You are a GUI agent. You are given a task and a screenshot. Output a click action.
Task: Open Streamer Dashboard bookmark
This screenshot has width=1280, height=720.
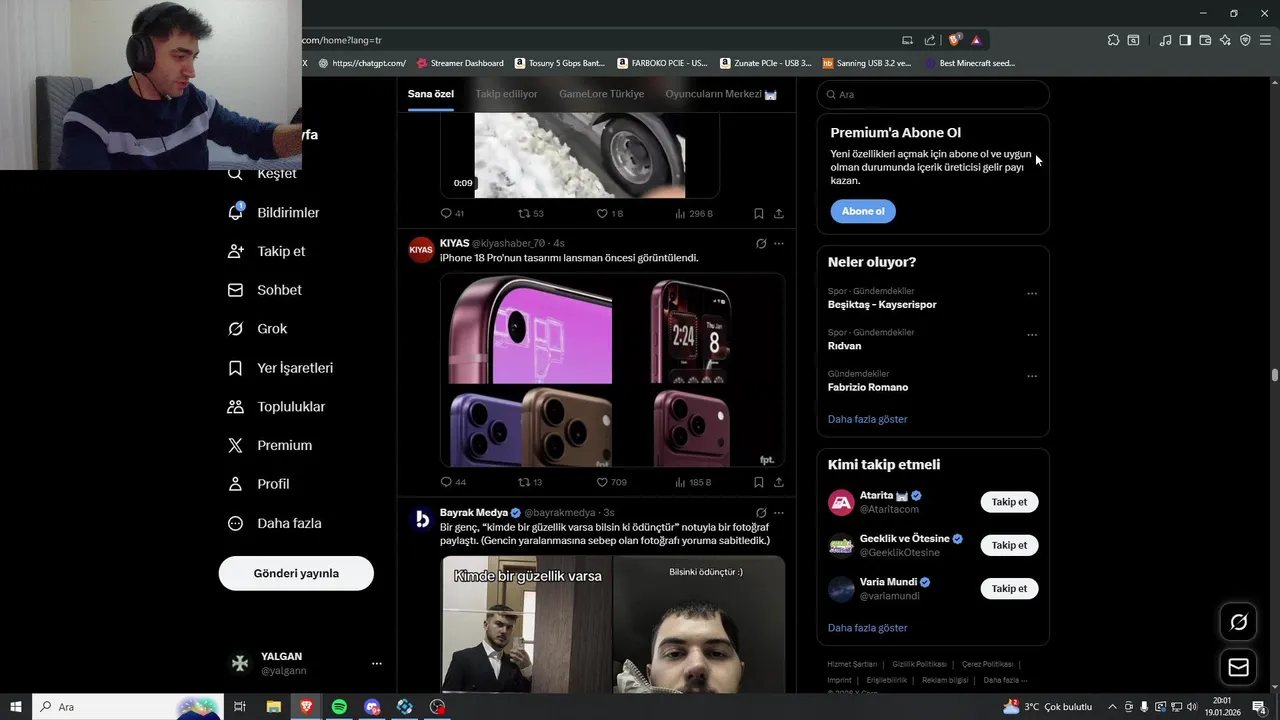460,63
